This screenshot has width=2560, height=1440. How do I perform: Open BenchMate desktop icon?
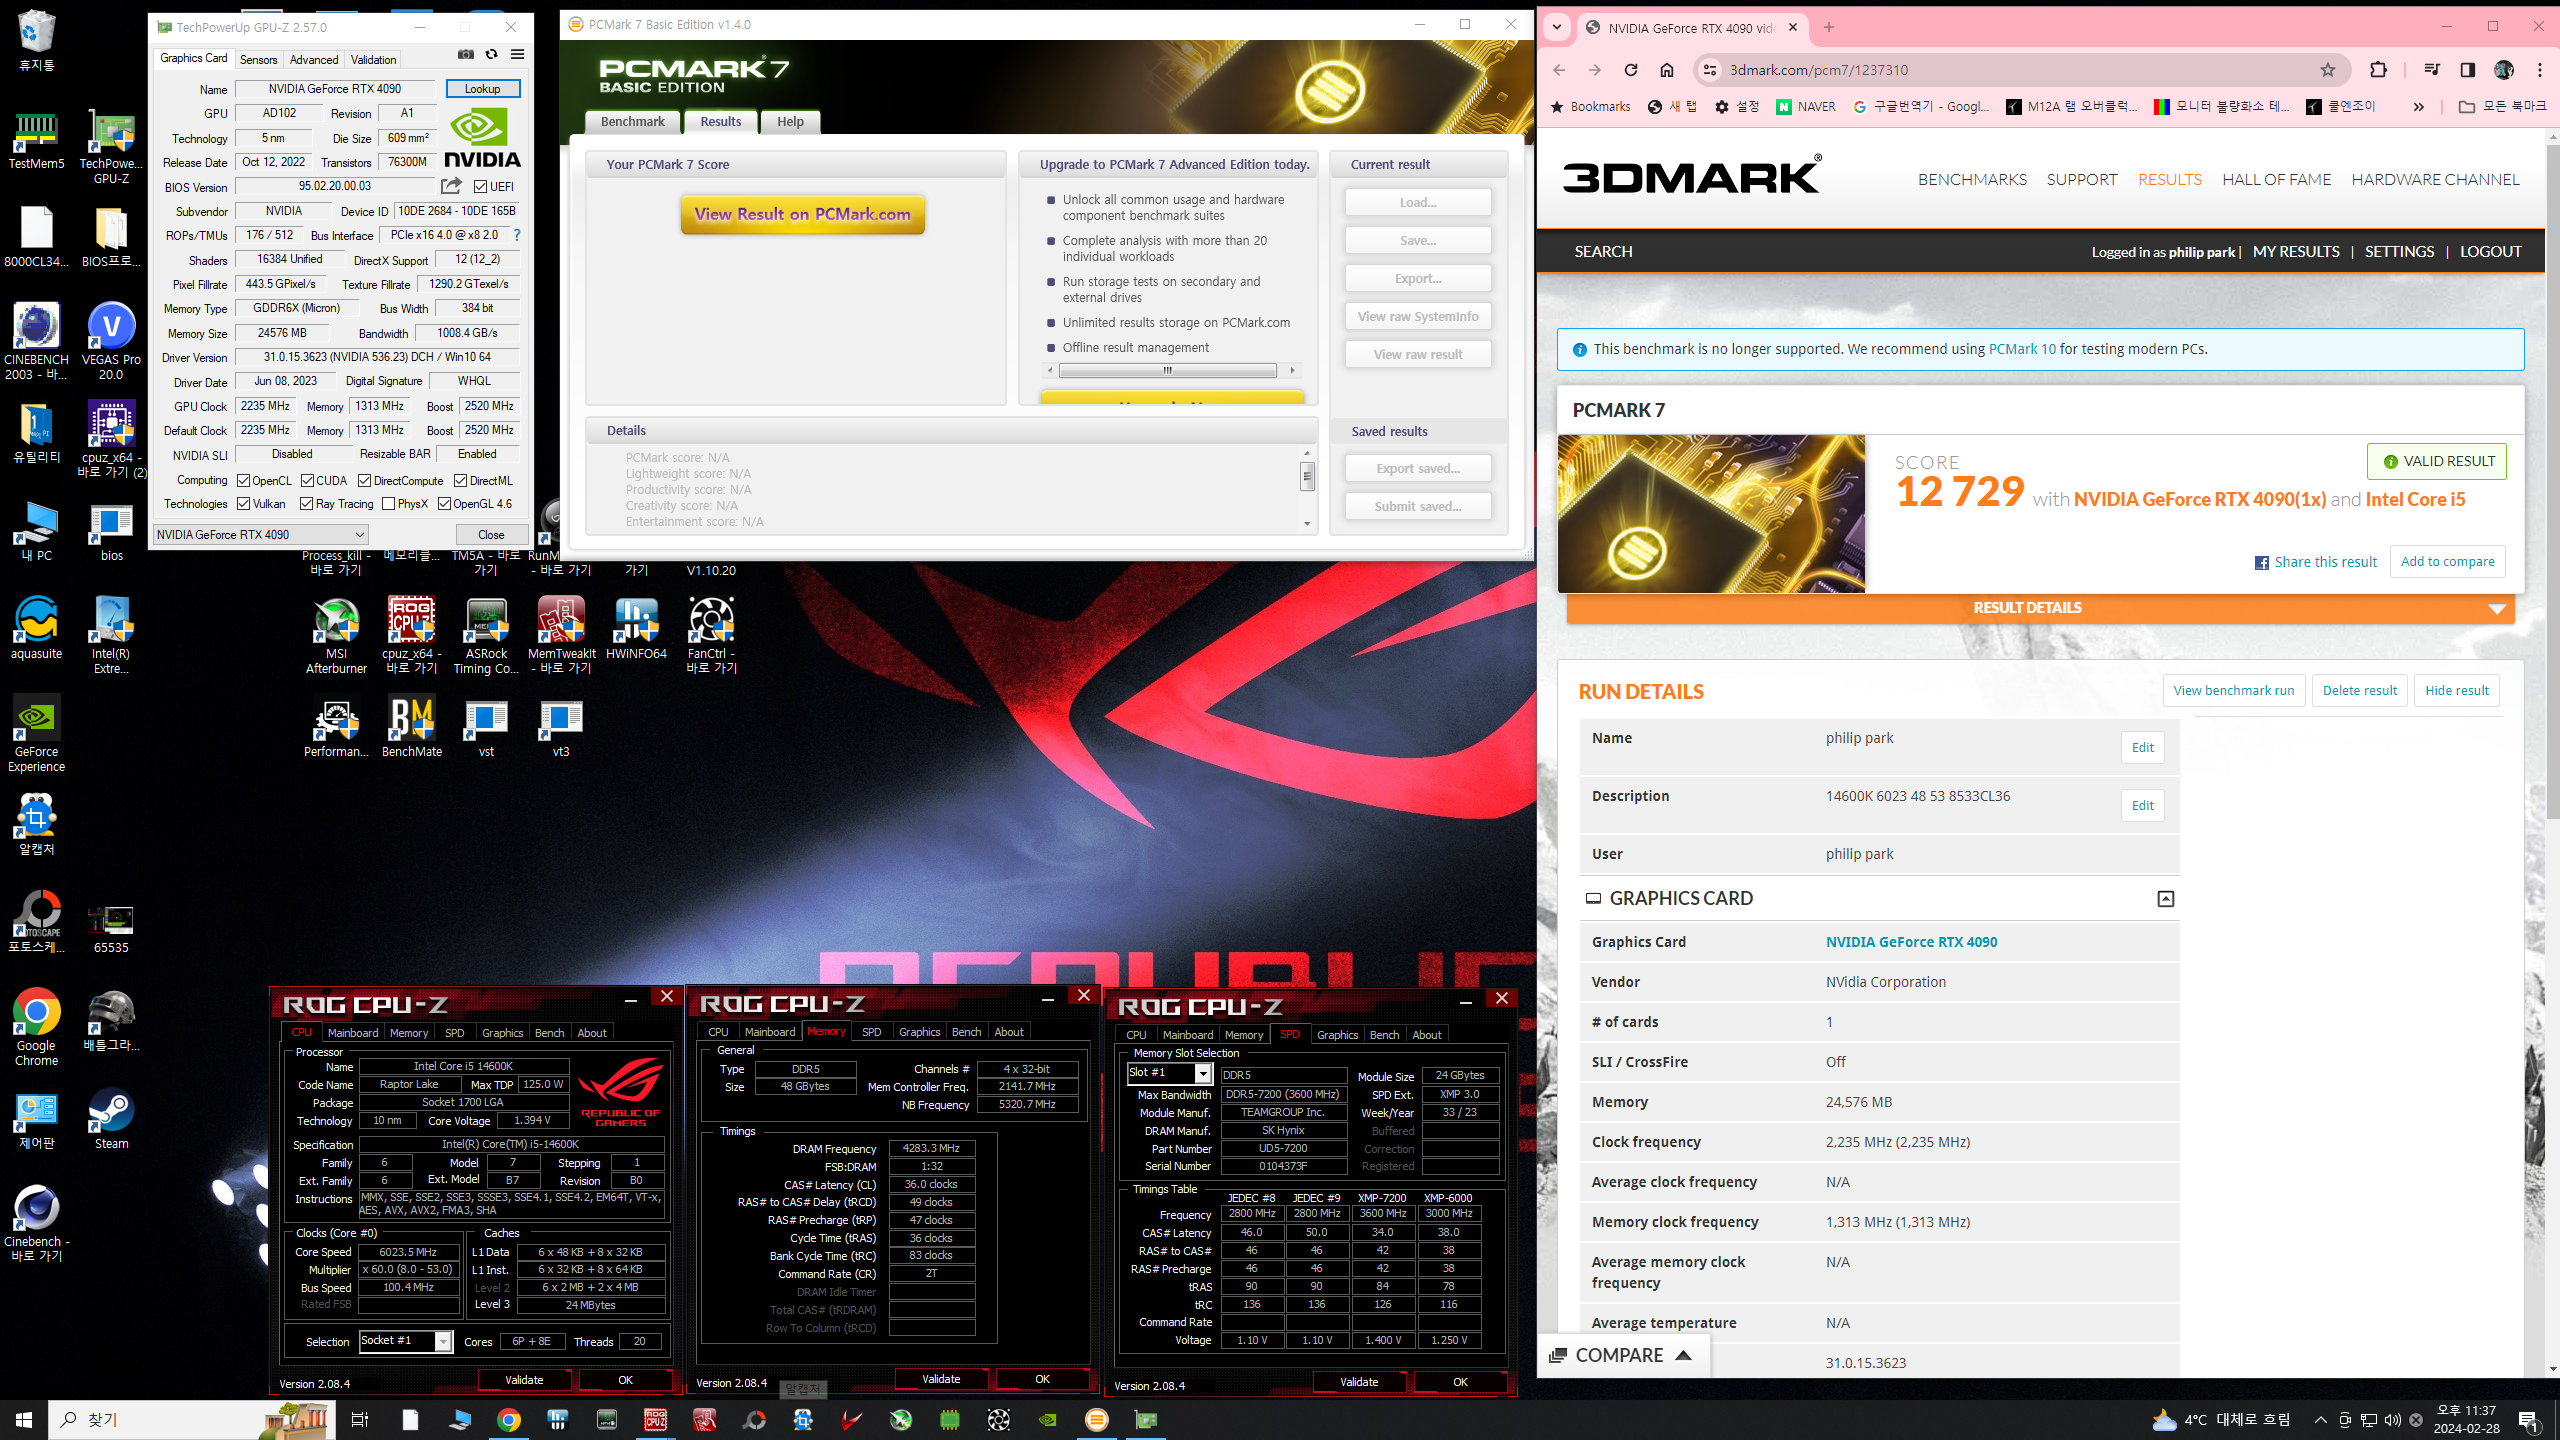[411, 727]
